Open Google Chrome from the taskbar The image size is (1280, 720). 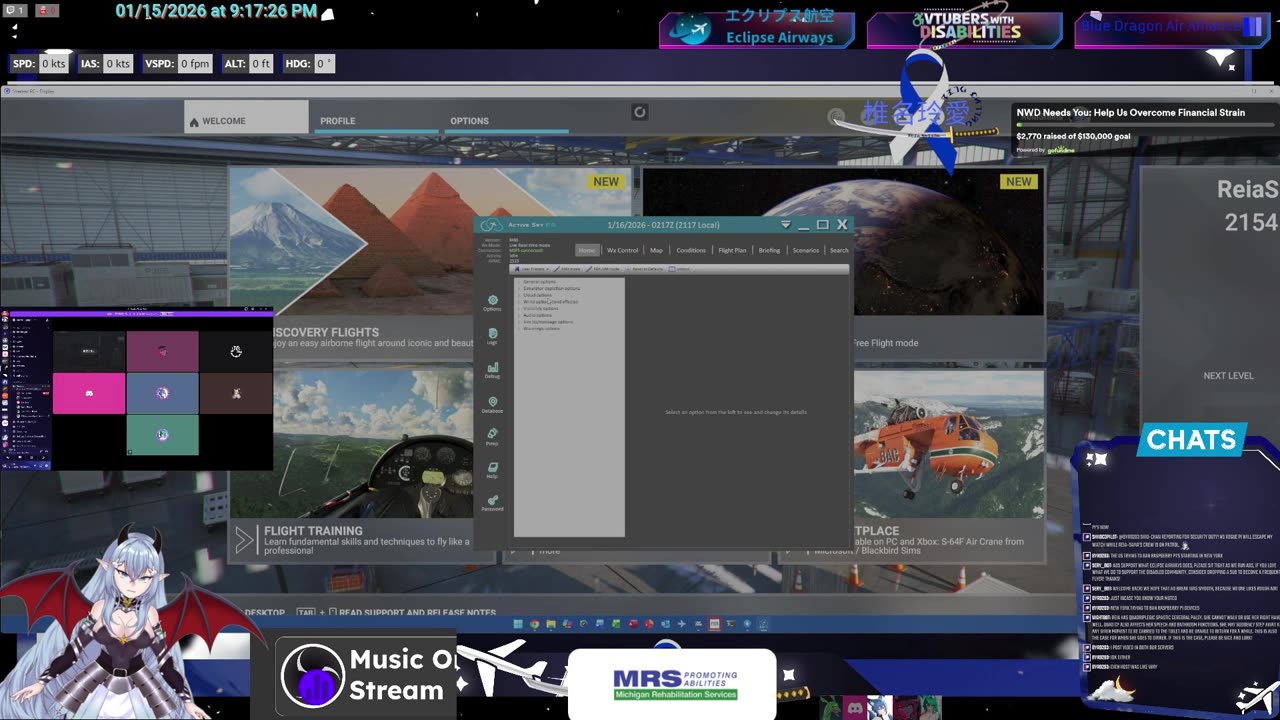tap(535, 624)
